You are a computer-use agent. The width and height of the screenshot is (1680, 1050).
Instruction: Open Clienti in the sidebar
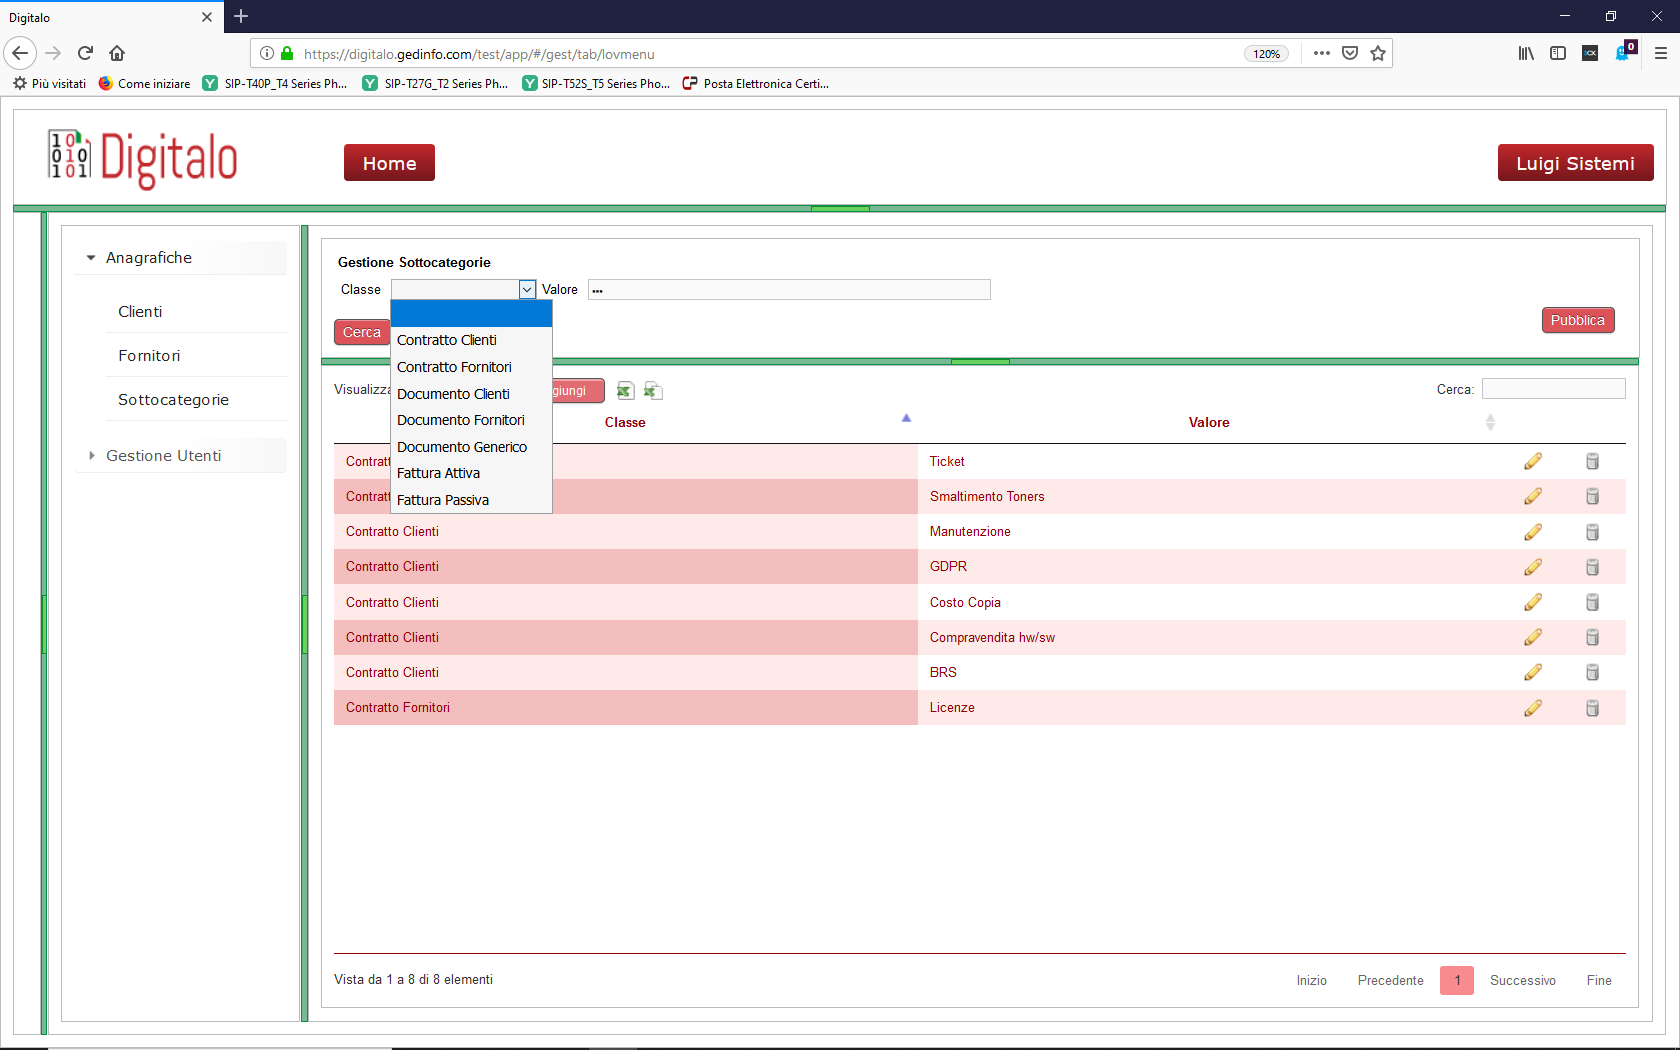pos(140,312)
